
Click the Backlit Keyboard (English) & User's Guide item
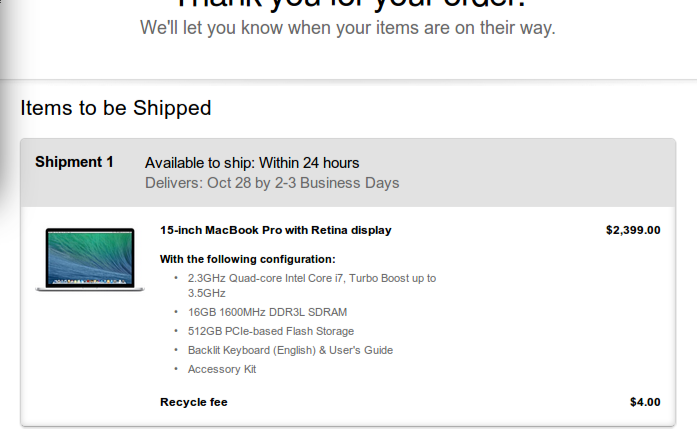[x=290, y=350]
